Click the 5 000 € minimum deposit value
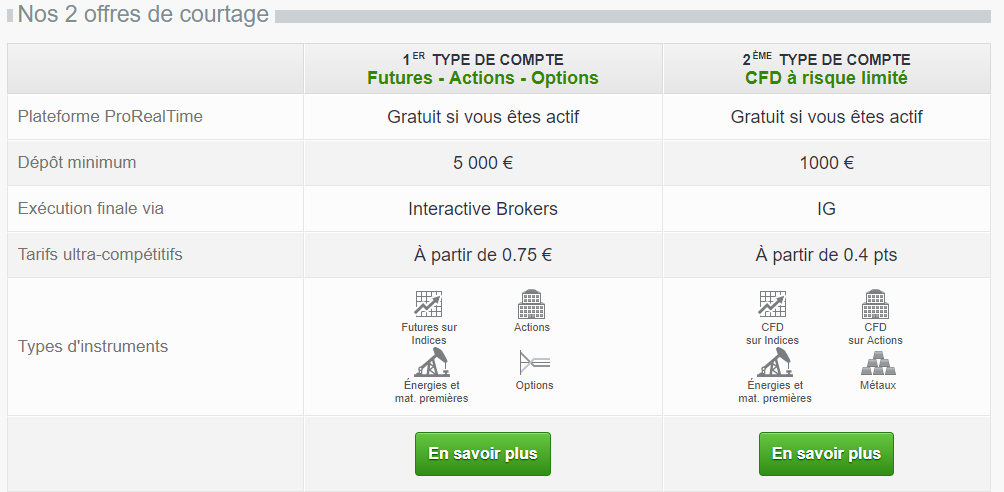 [483, 163]
